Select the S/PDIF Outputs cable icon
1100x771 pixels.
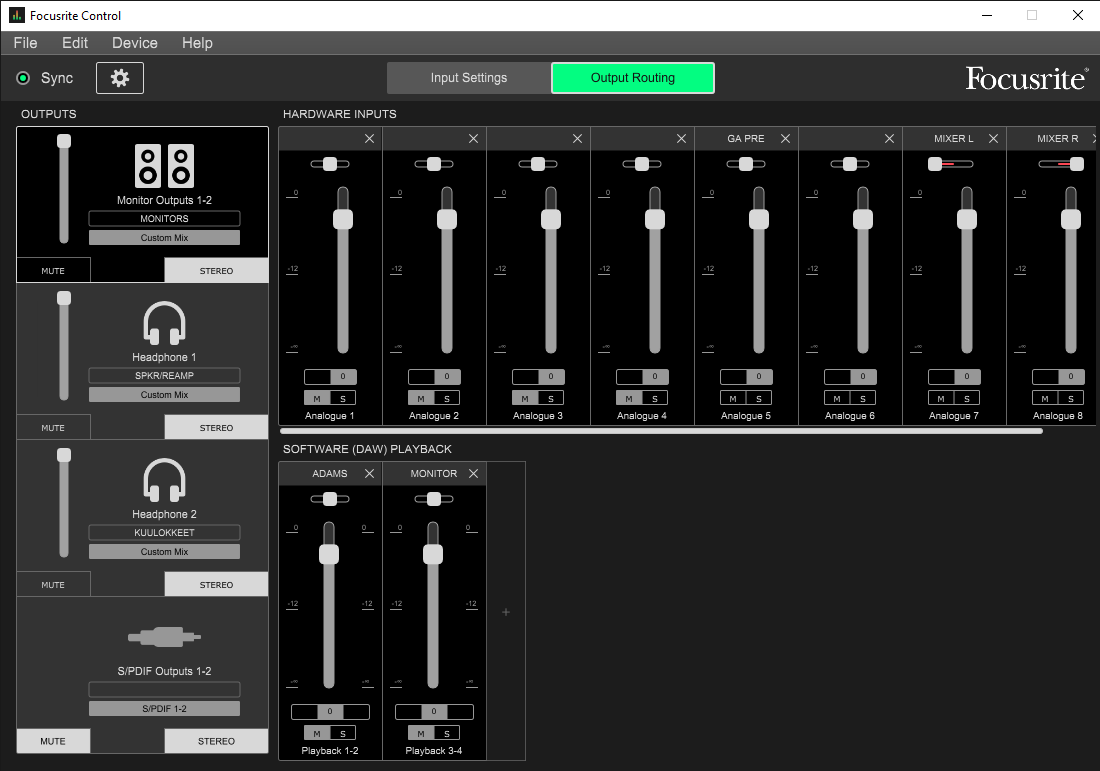(164, 637)
